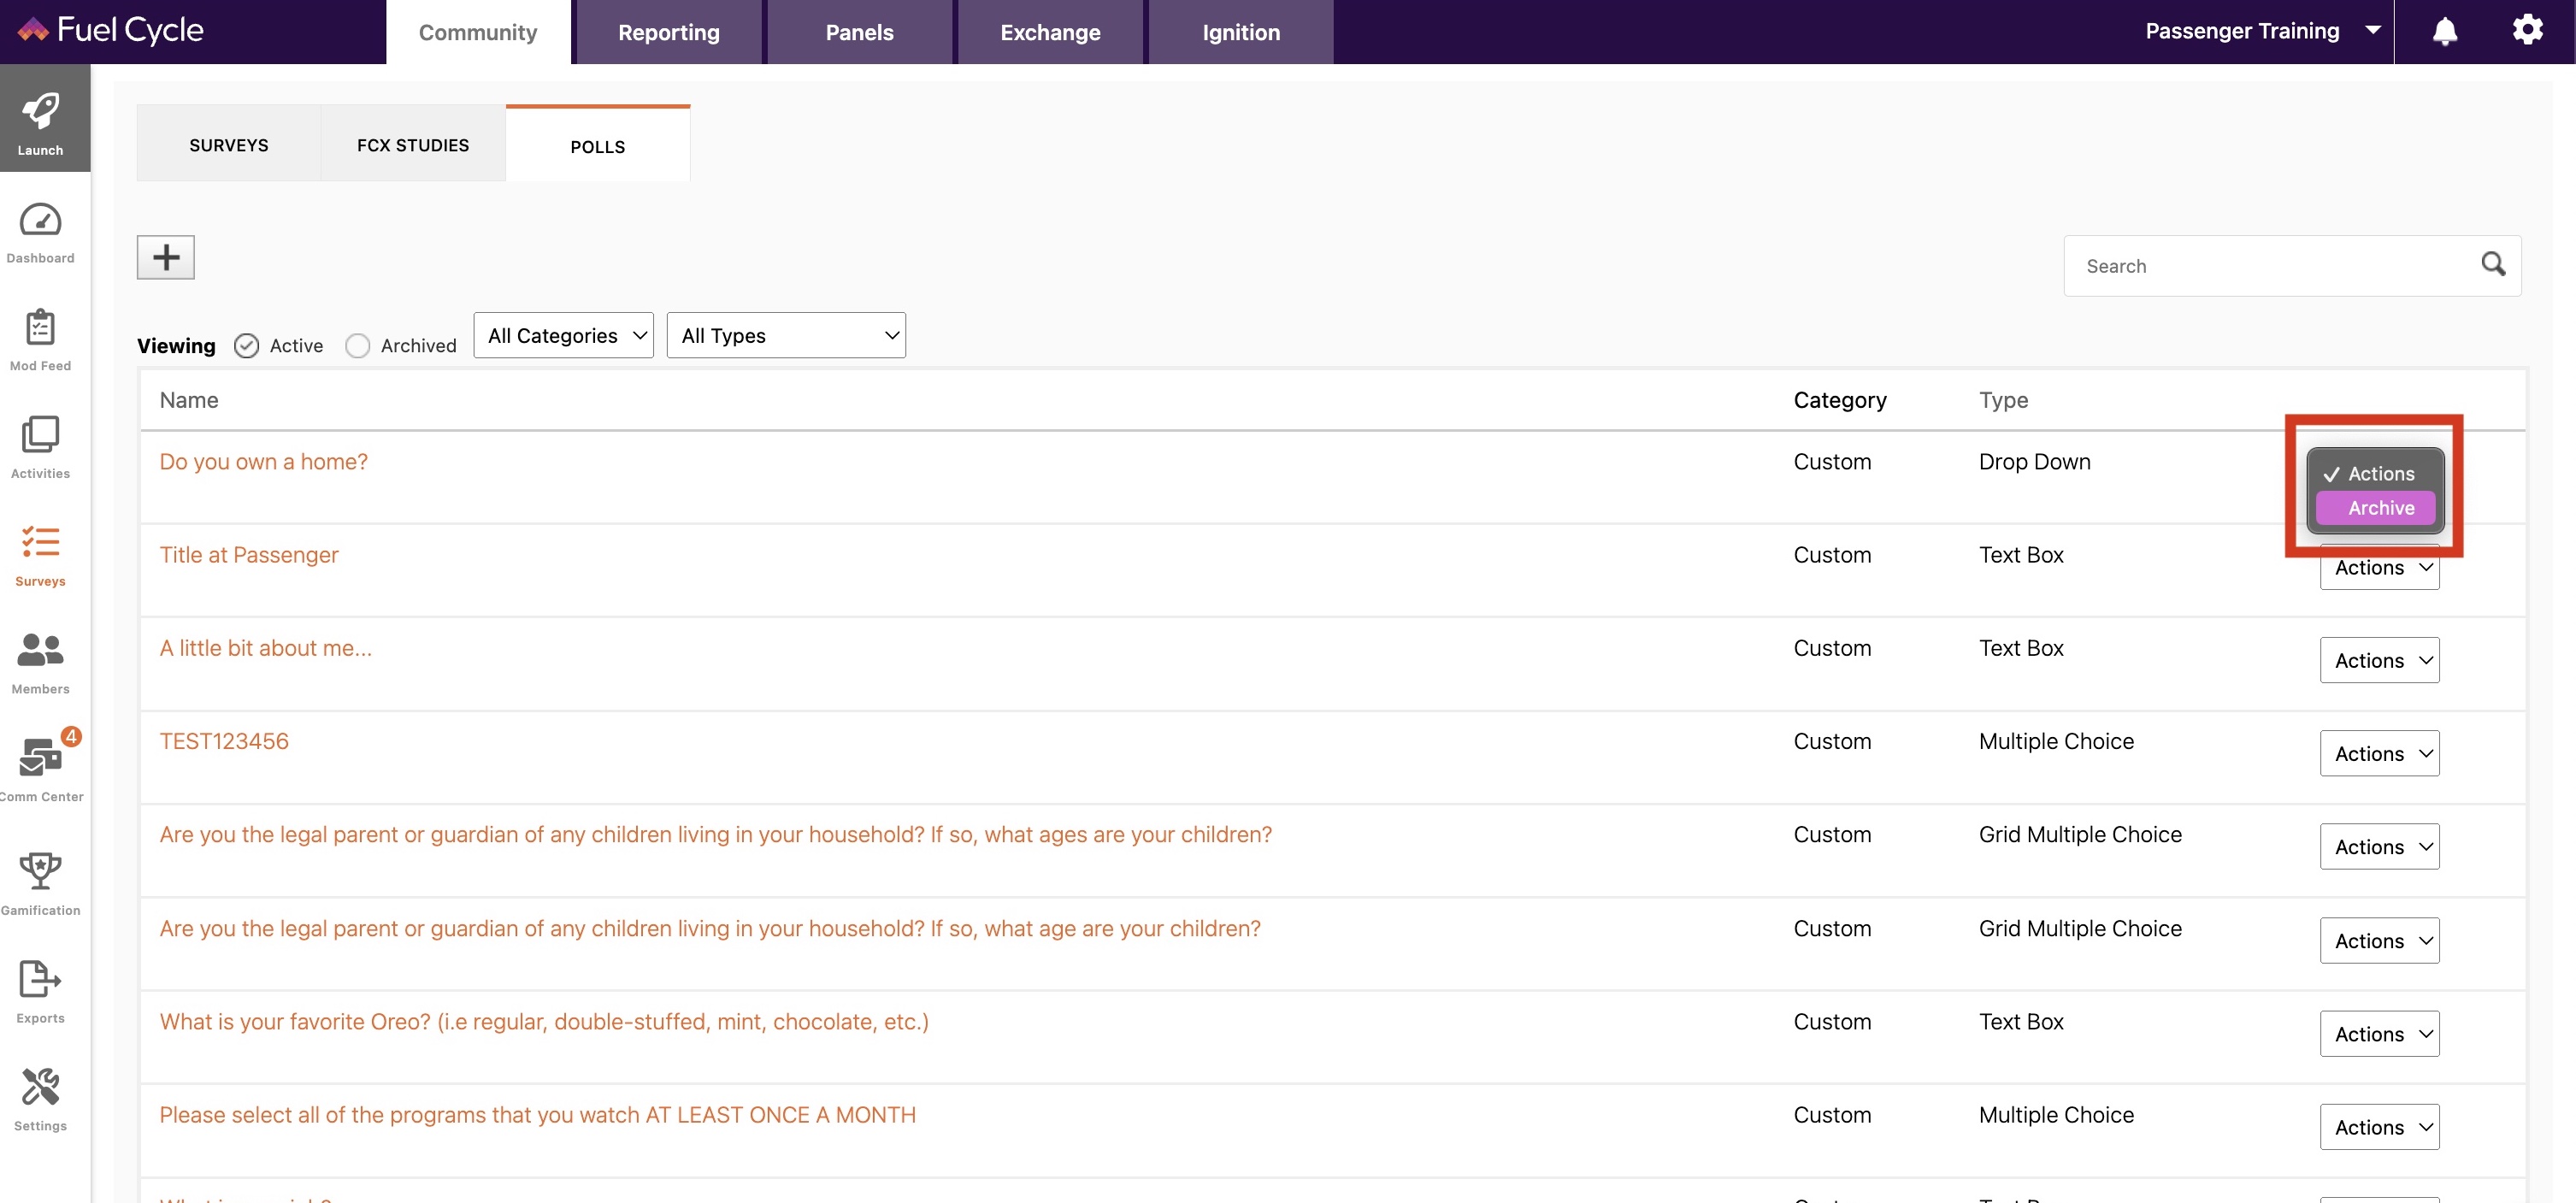Open poll about what age children

click(x=710, y=929)
